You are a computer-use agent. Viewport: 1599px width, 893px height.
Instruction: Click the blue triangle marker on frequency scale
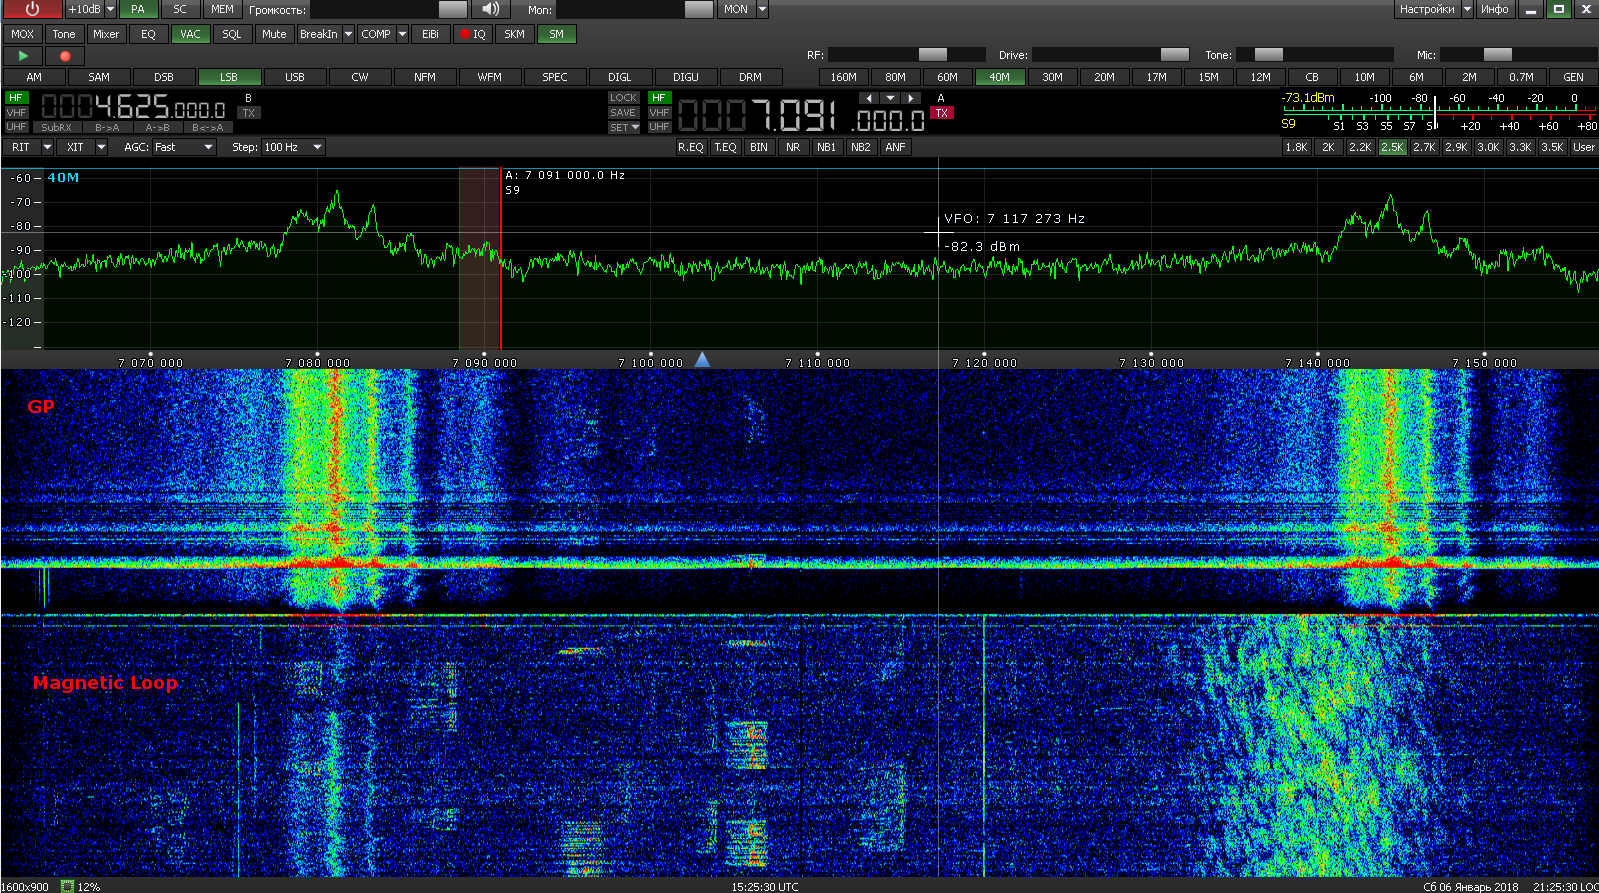702,359
